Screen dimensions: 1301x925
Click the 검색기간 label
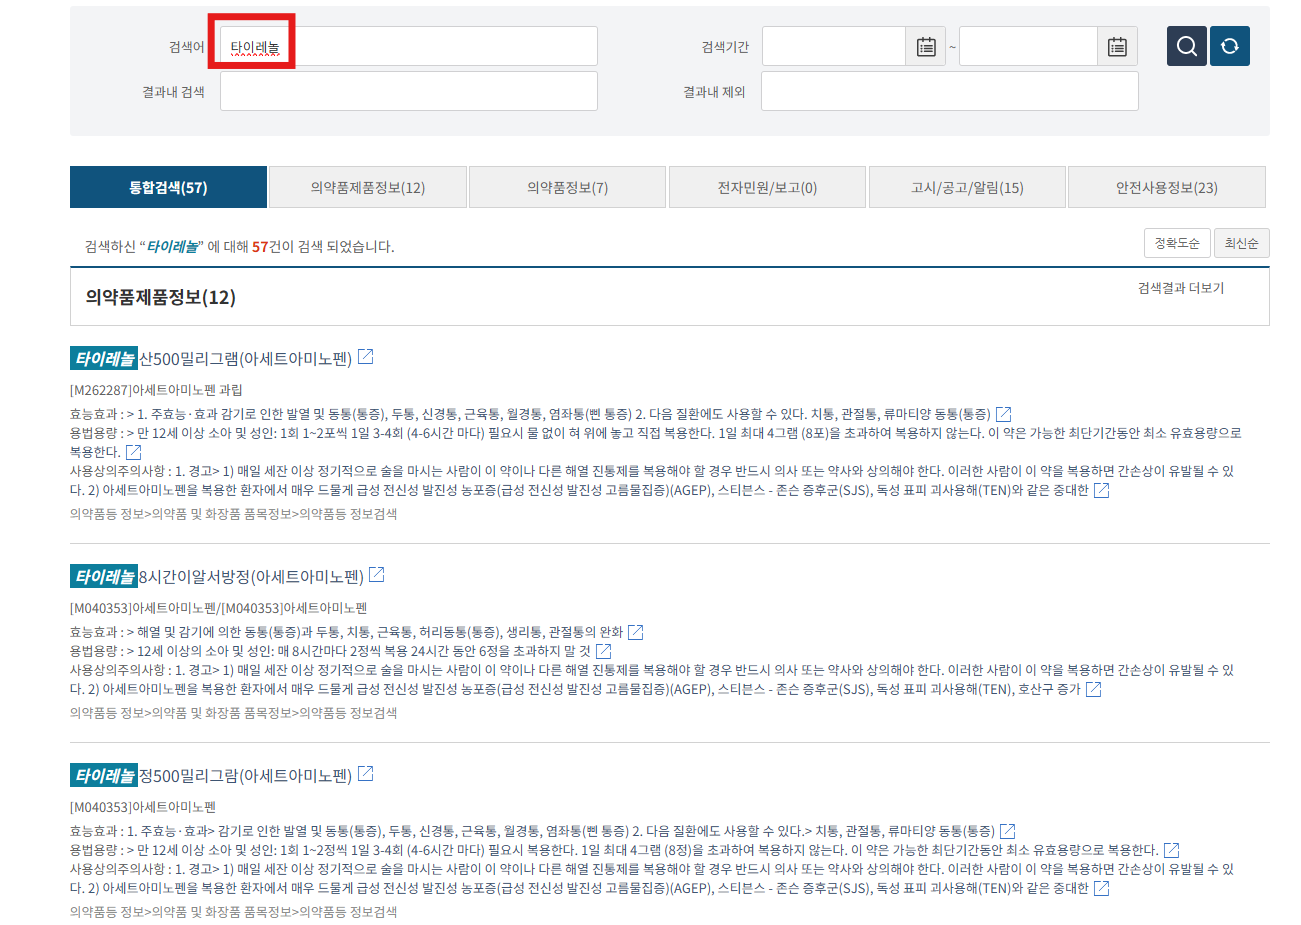tap(725, 47)
